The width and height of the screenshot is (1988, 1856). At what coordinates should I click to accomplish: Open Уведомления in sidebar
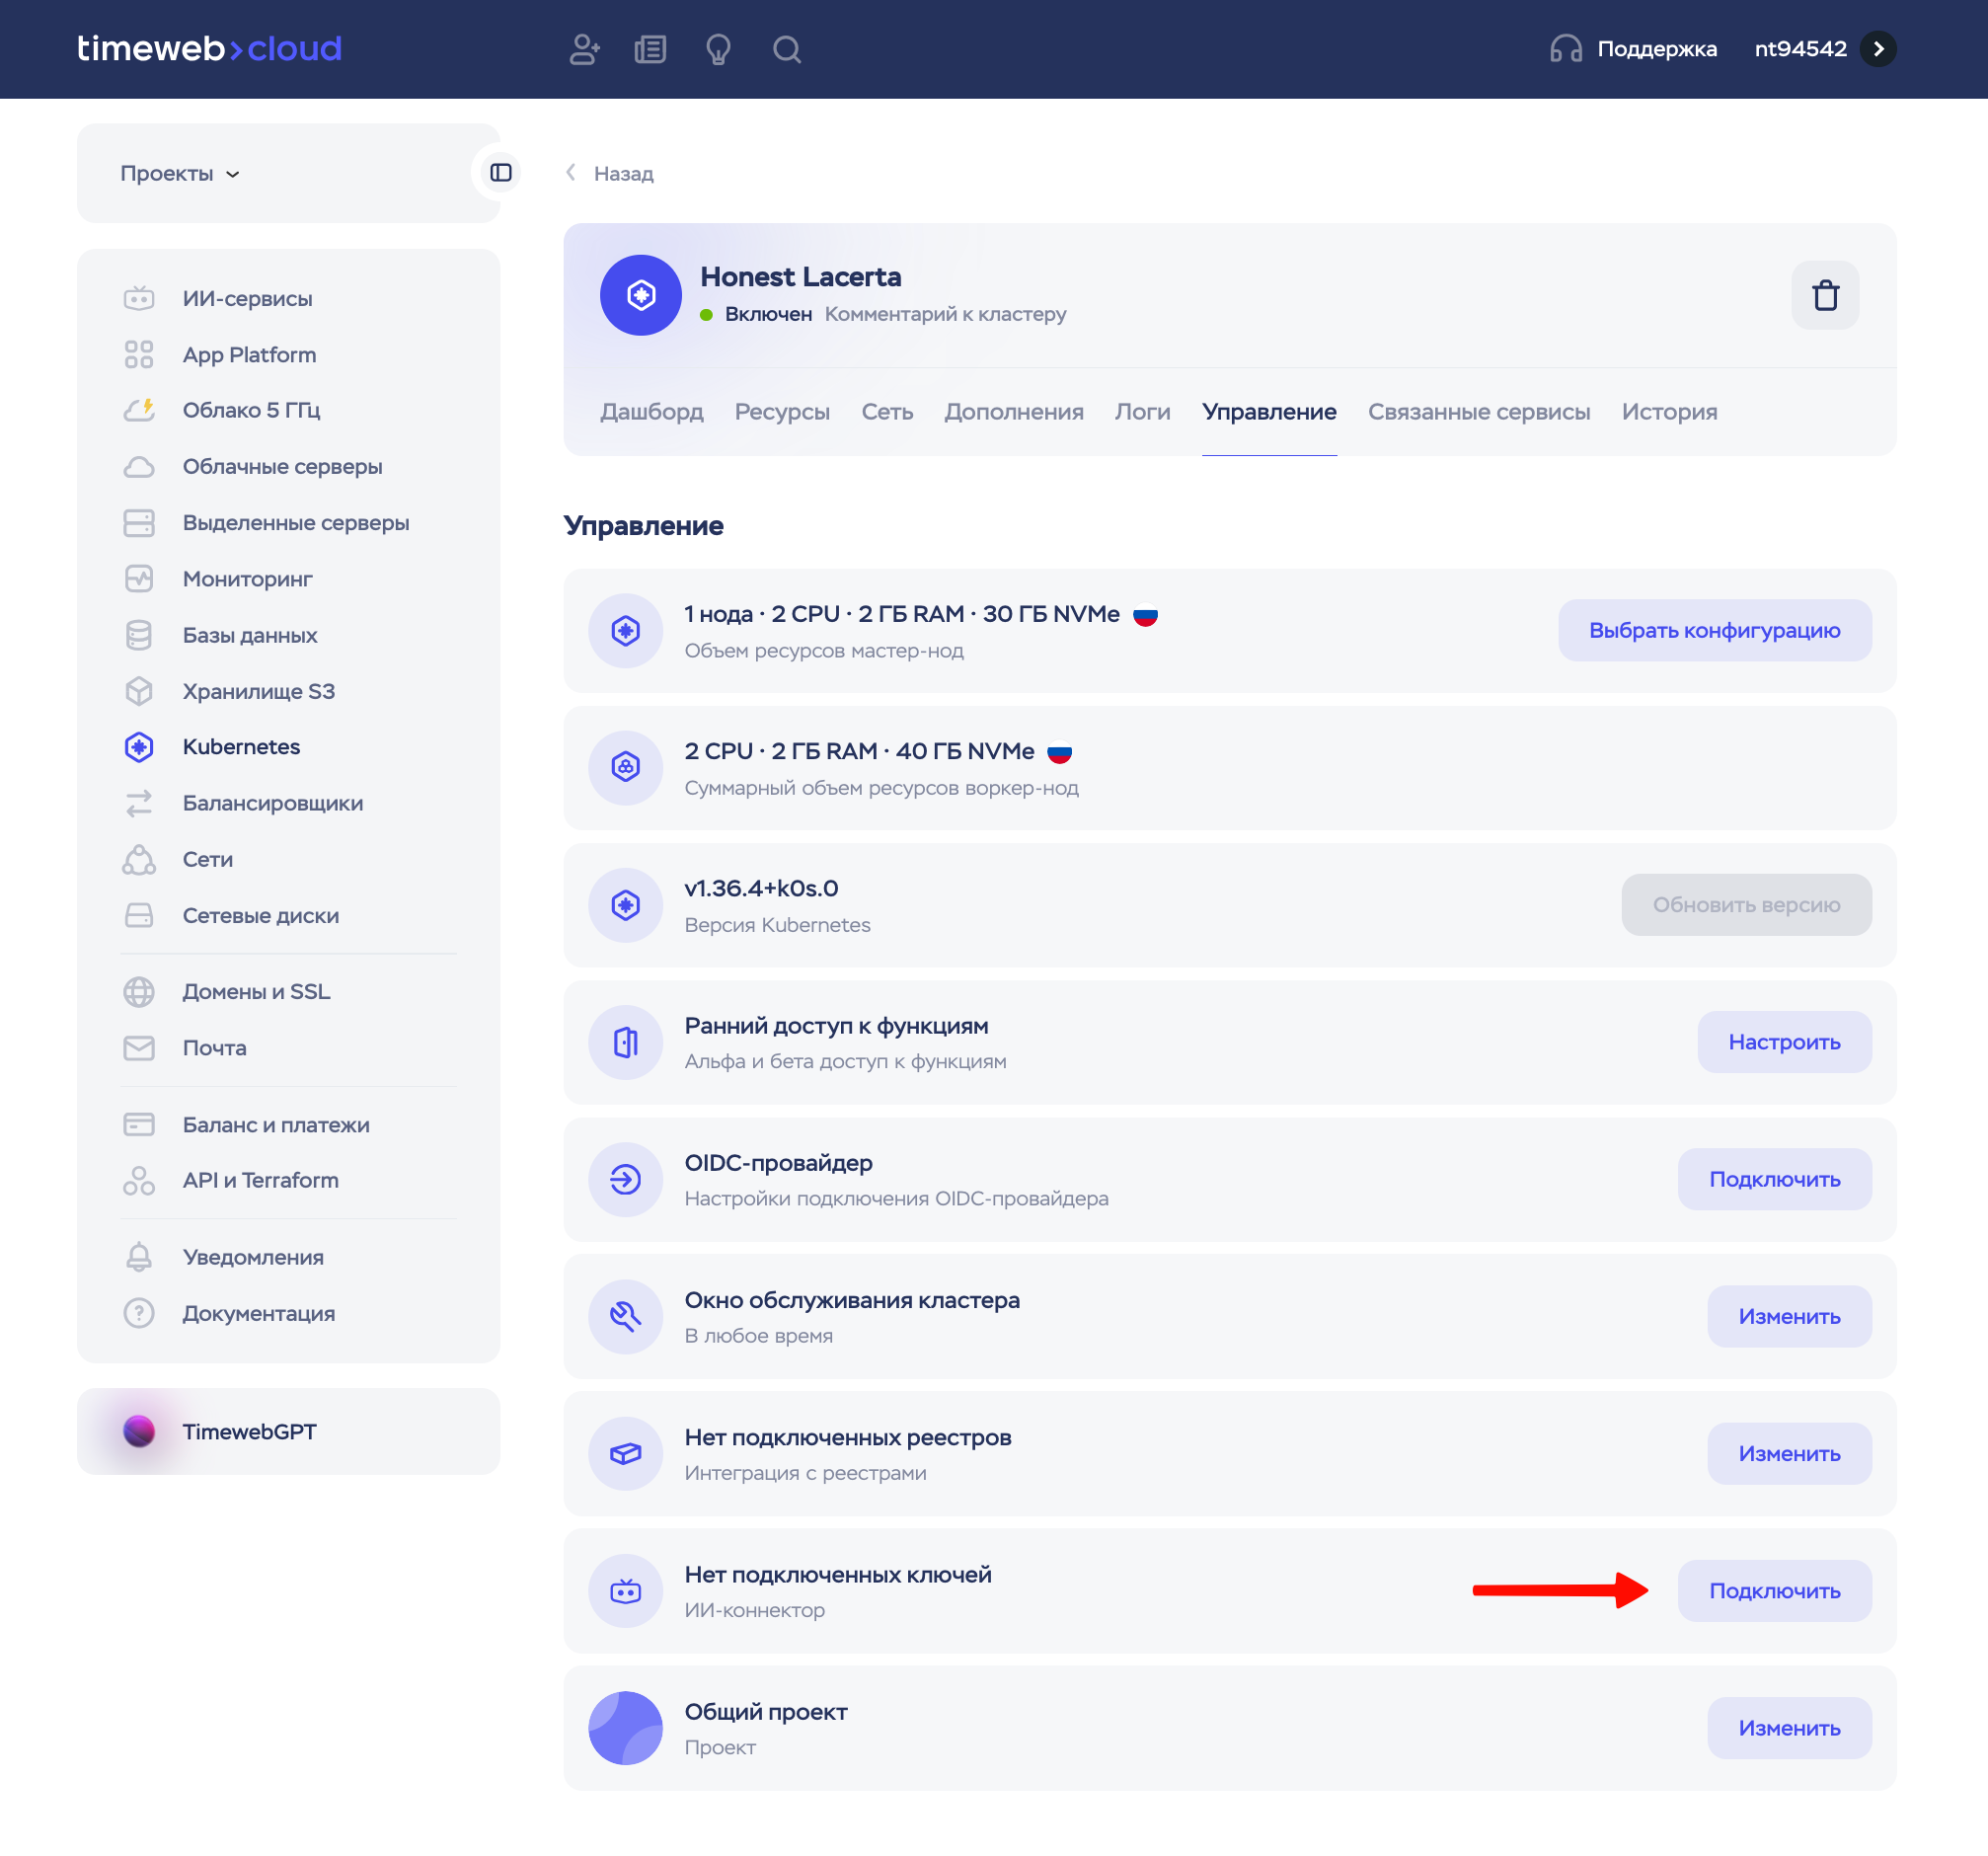253,1257
